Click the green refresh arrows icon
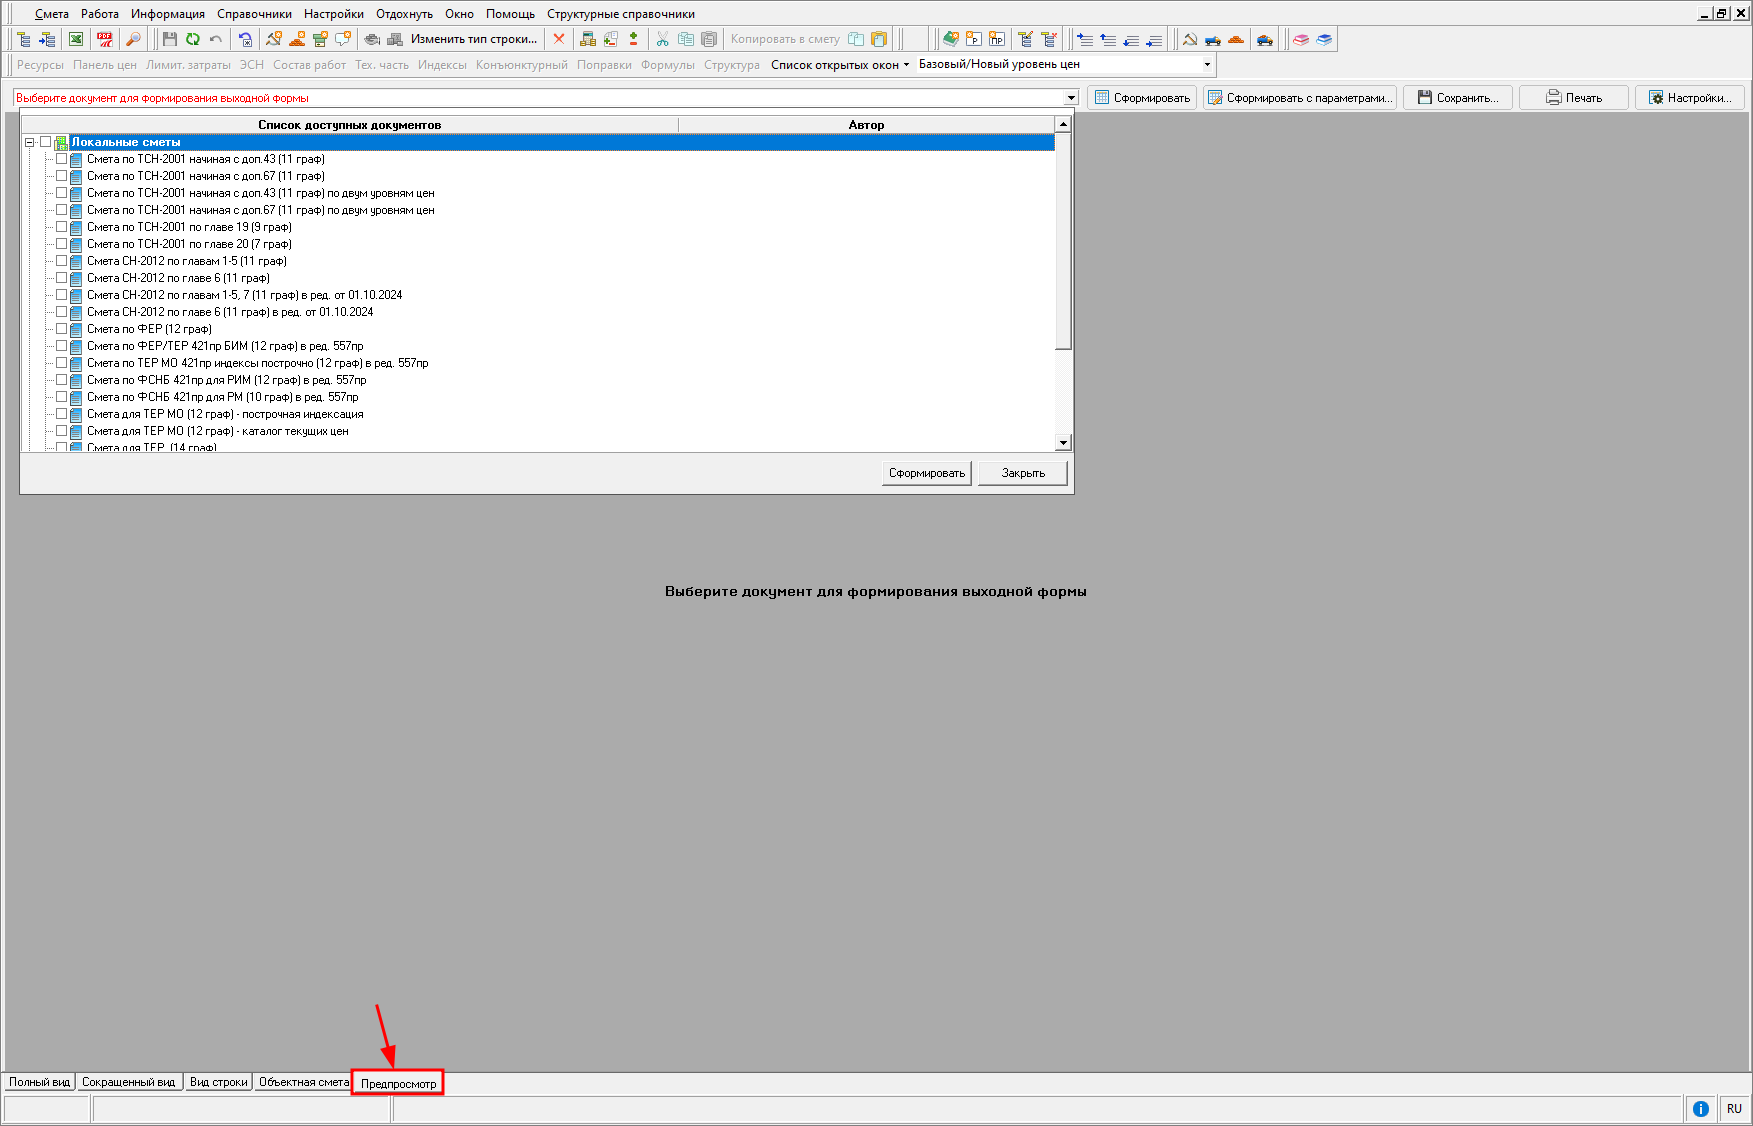 (192, 39)
